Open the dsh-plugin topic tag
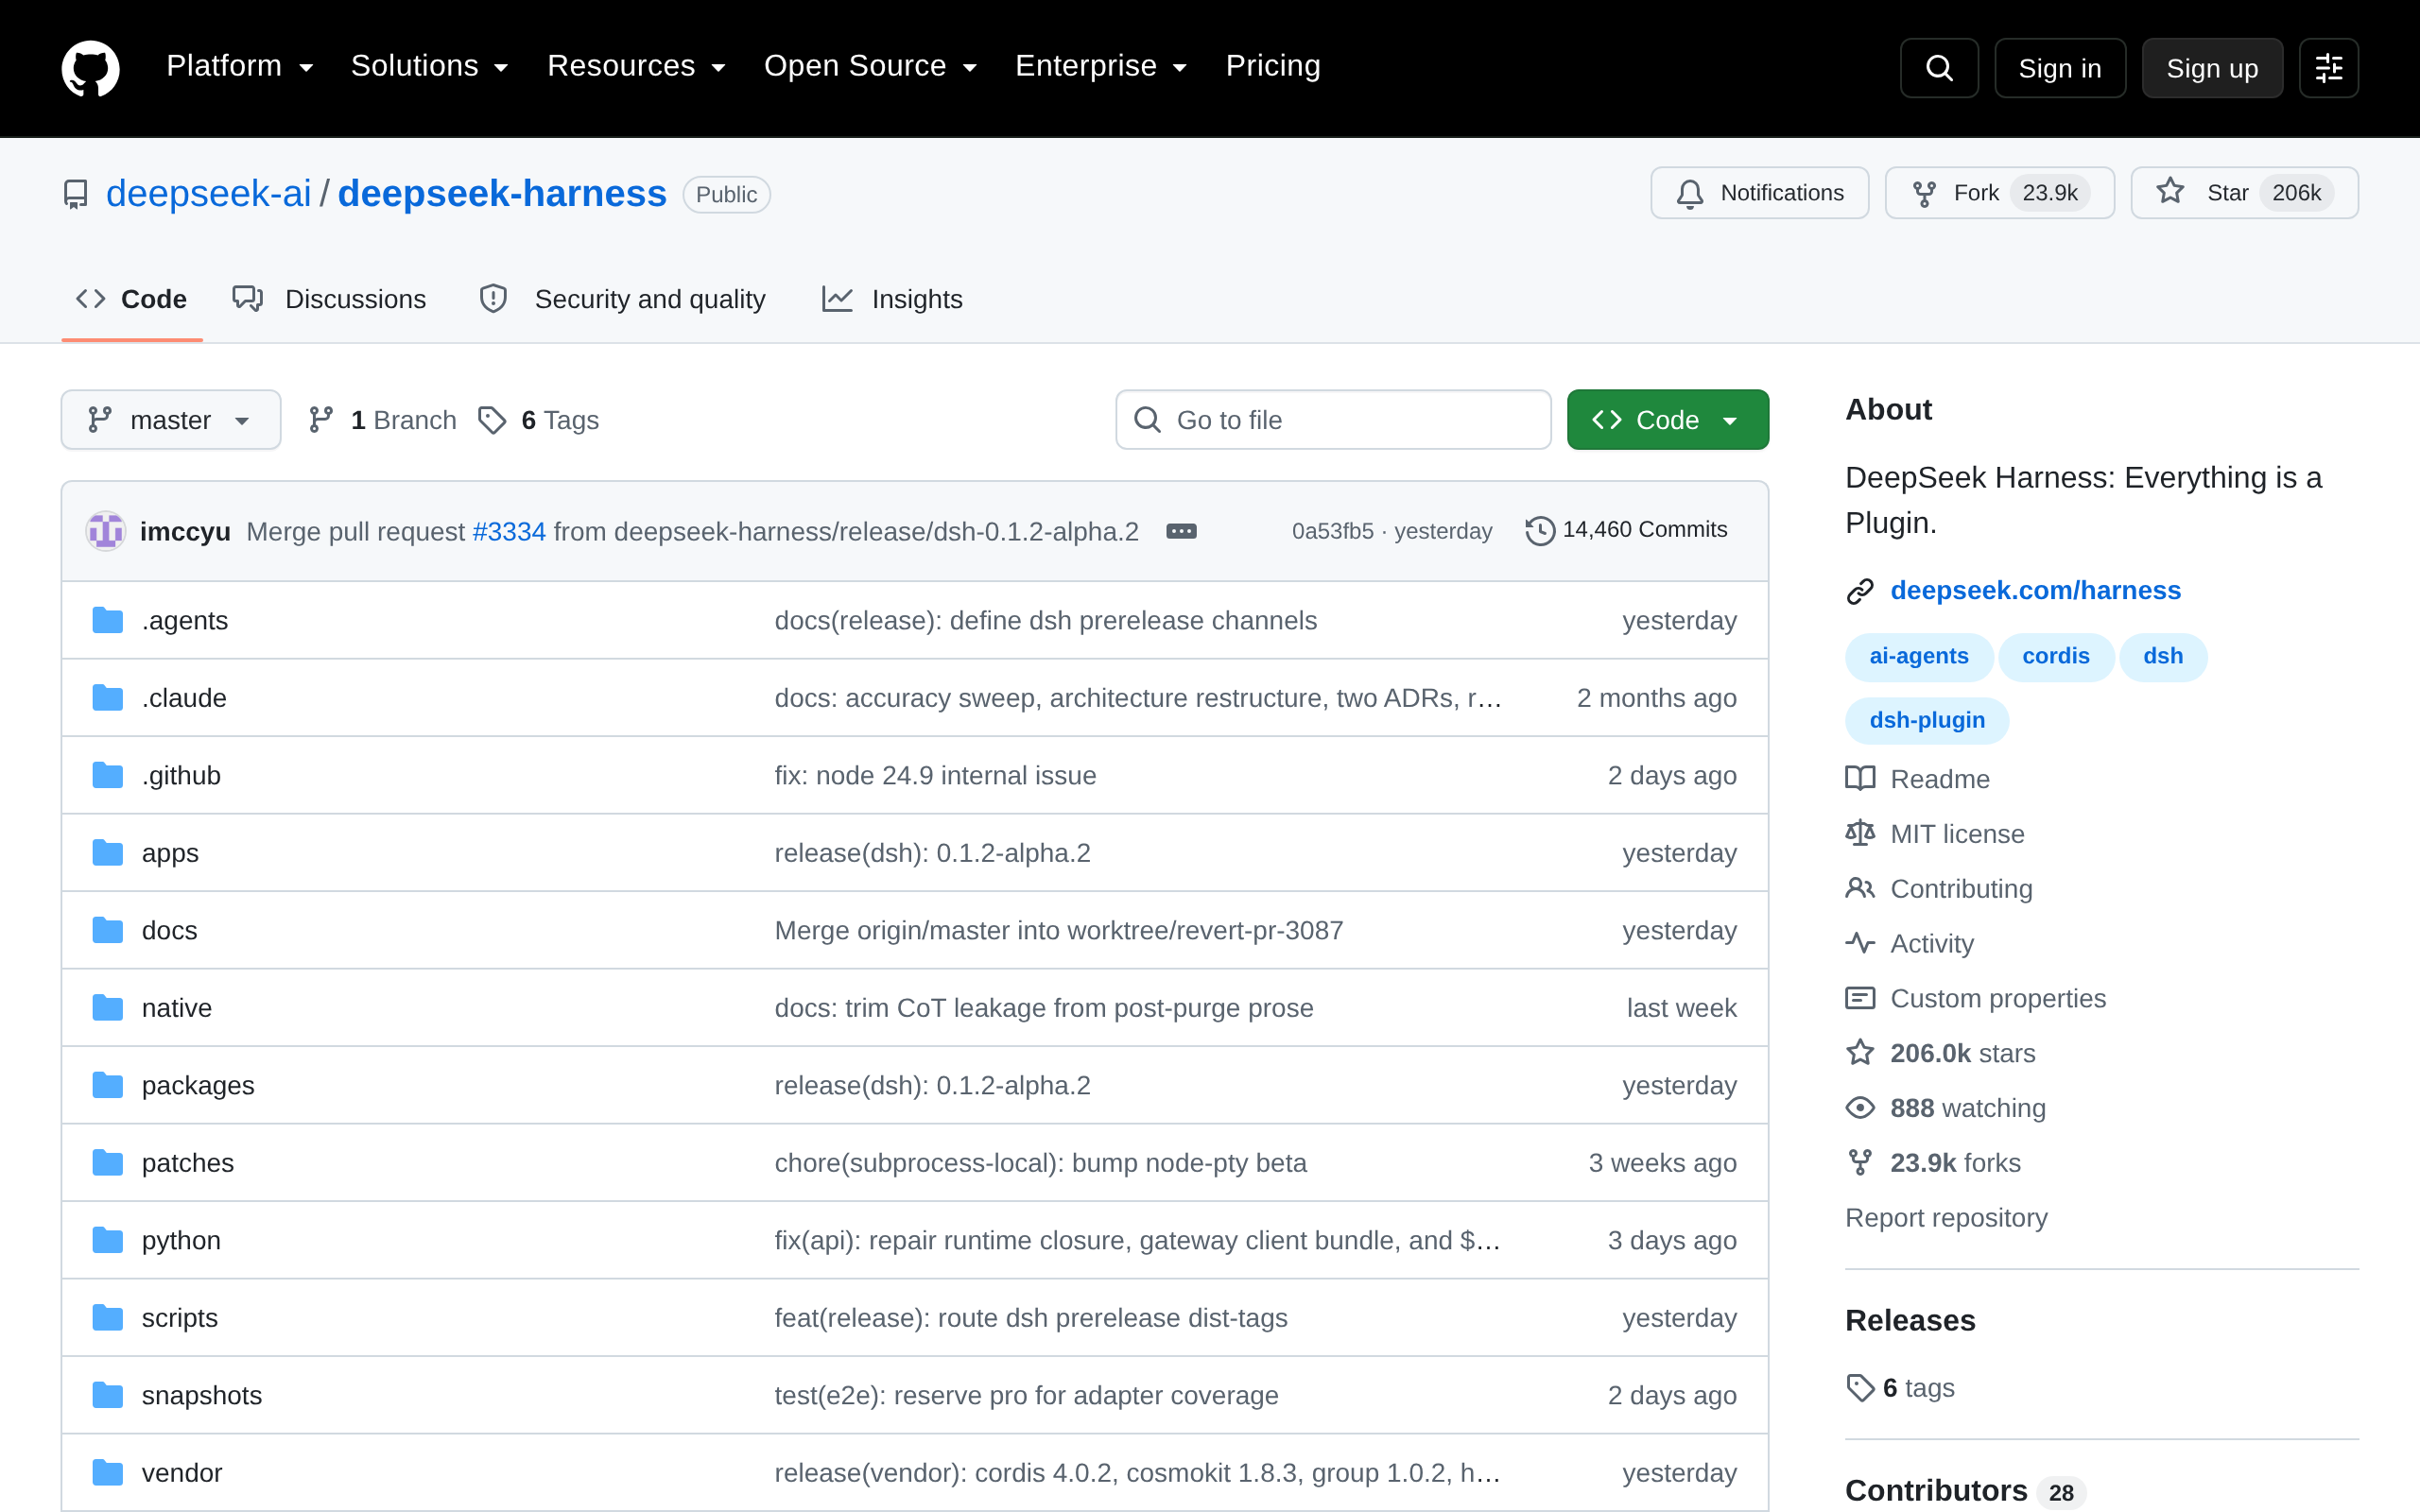 tap(1926, 720)
